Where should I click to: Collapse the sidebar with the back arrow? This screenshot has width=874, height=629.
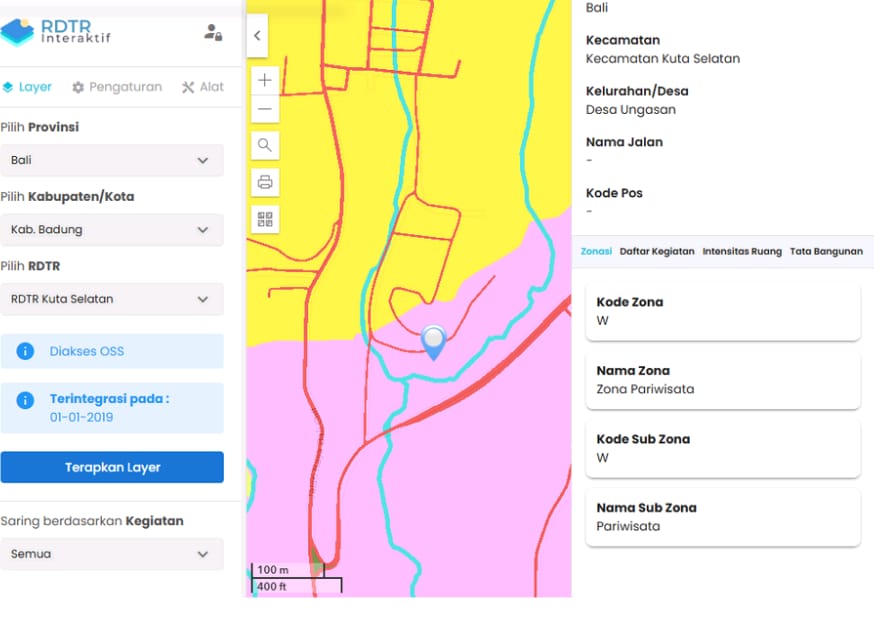coord(257,36)
